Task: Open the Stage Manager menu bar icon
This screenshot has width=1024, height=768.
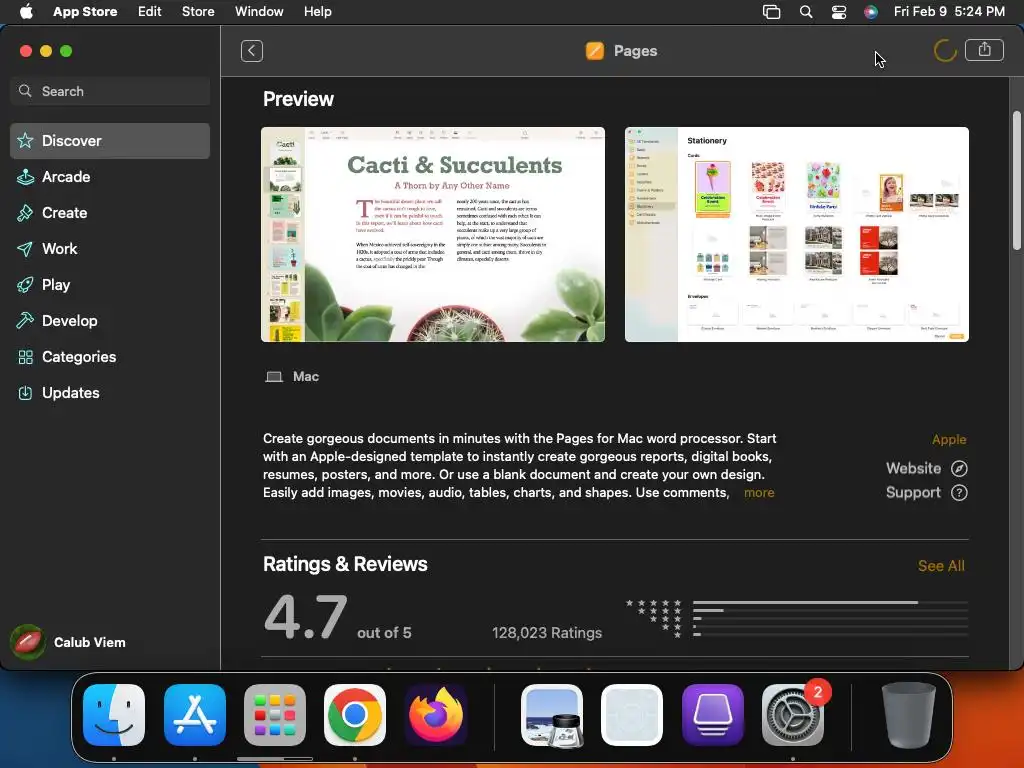Action: 771,12
